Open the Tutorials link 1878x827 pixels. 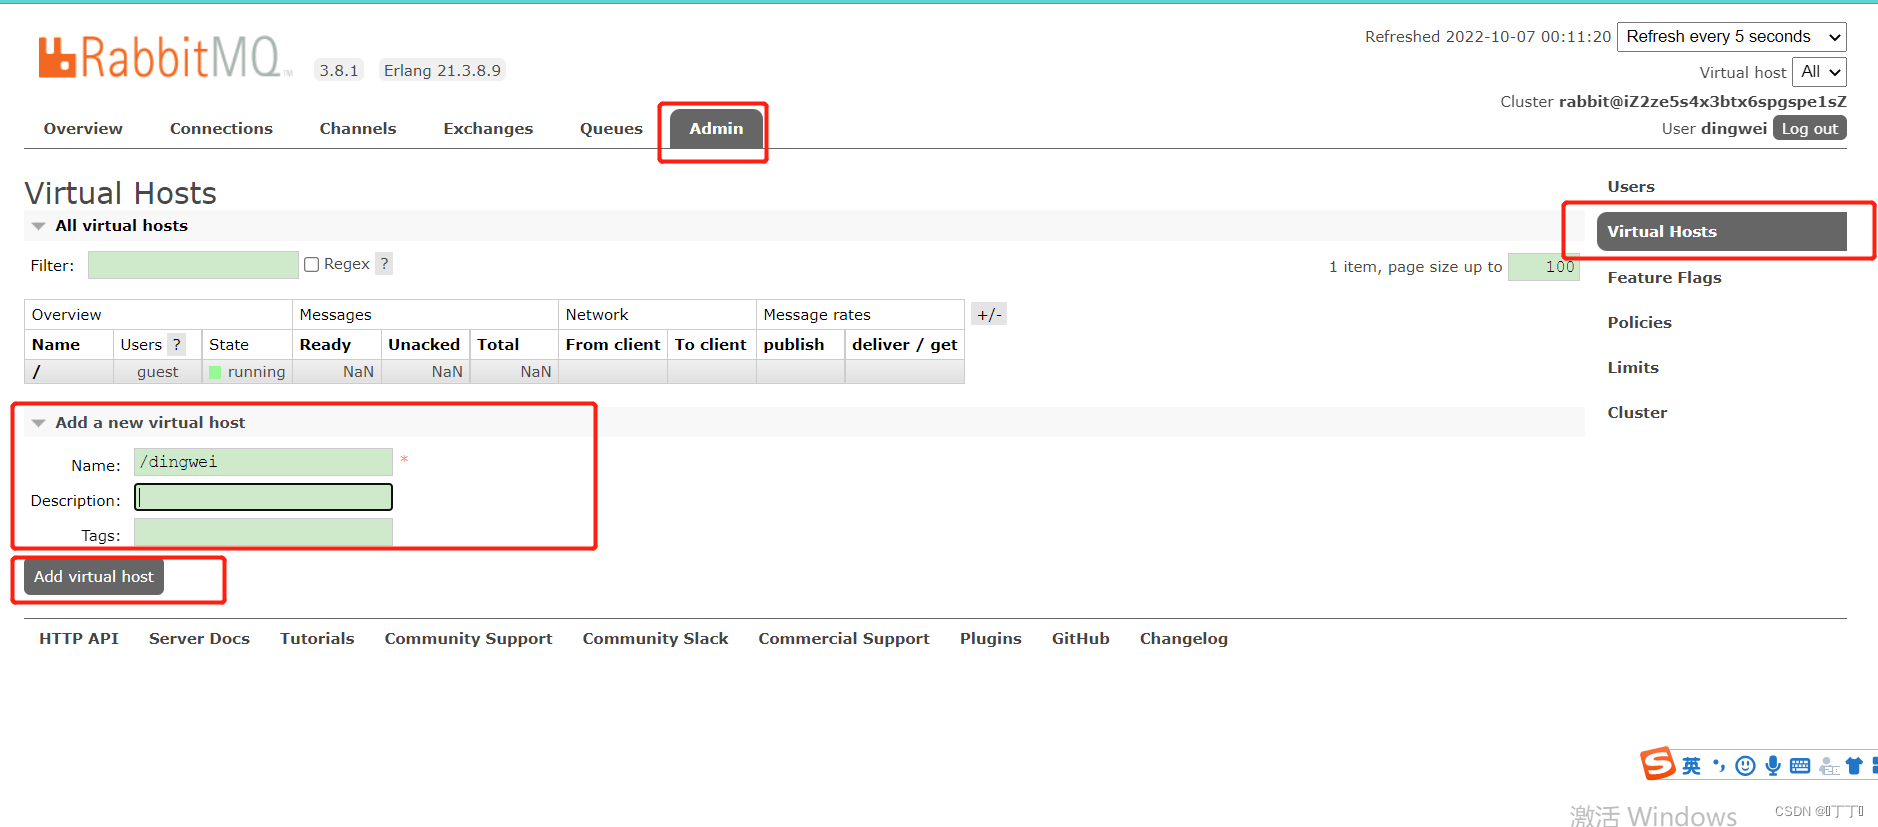tap(317, 638)
